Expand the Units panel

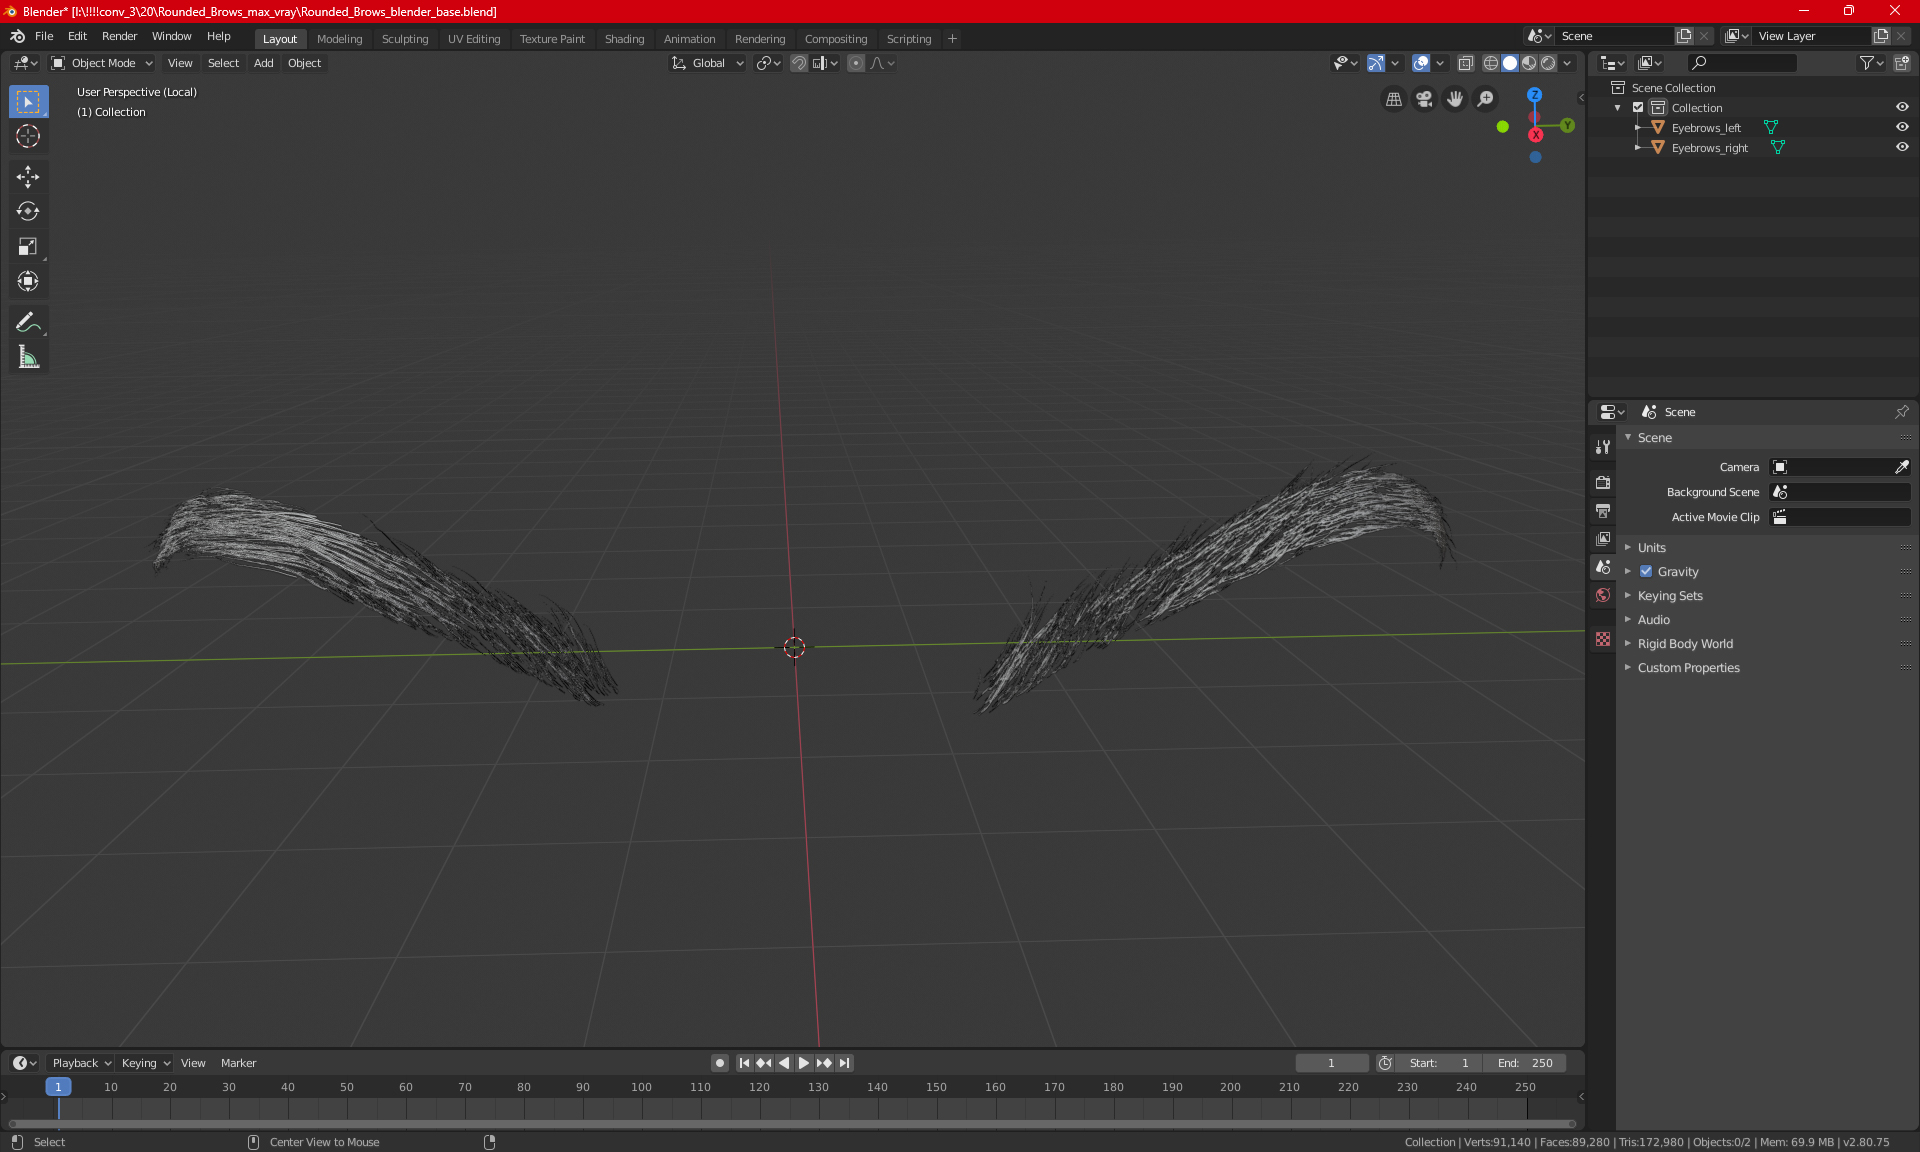click(1652, 548)
